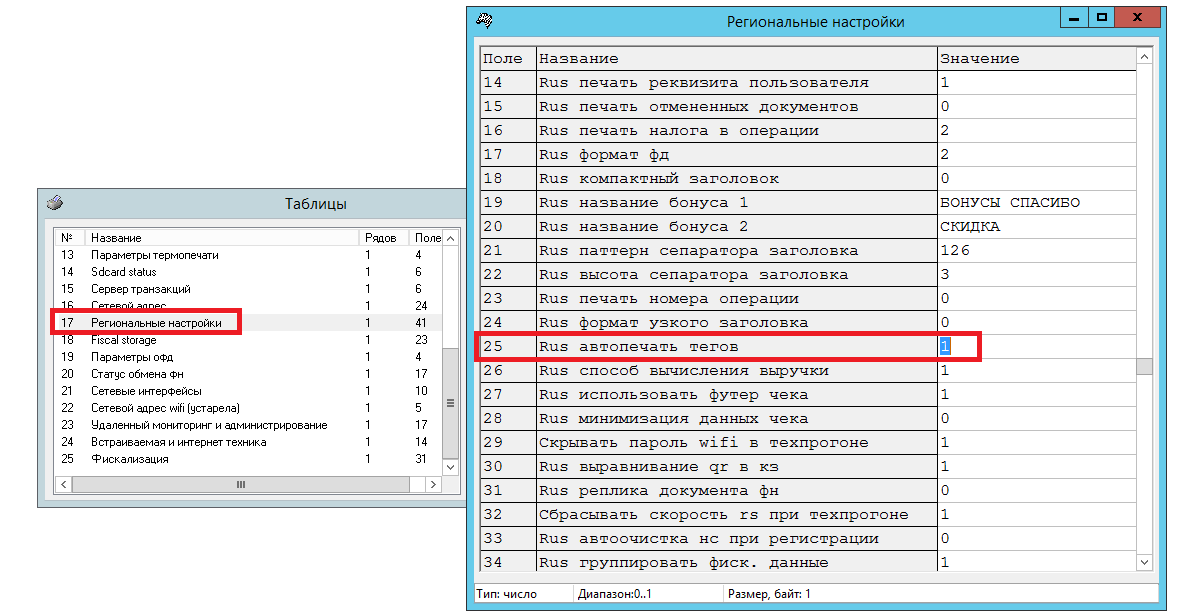Click the Таблицы window title bar icon
Viewport: 1178px width, 615px height.
point(55,203)
